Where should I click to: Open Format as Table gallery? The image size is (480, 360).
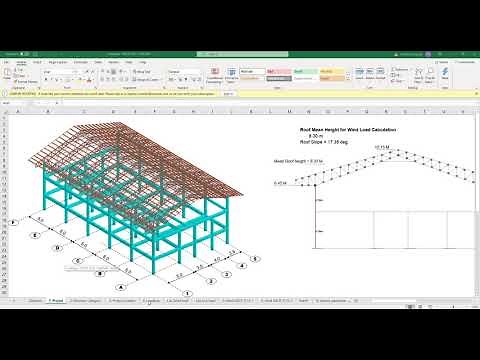tap(231, 76)
